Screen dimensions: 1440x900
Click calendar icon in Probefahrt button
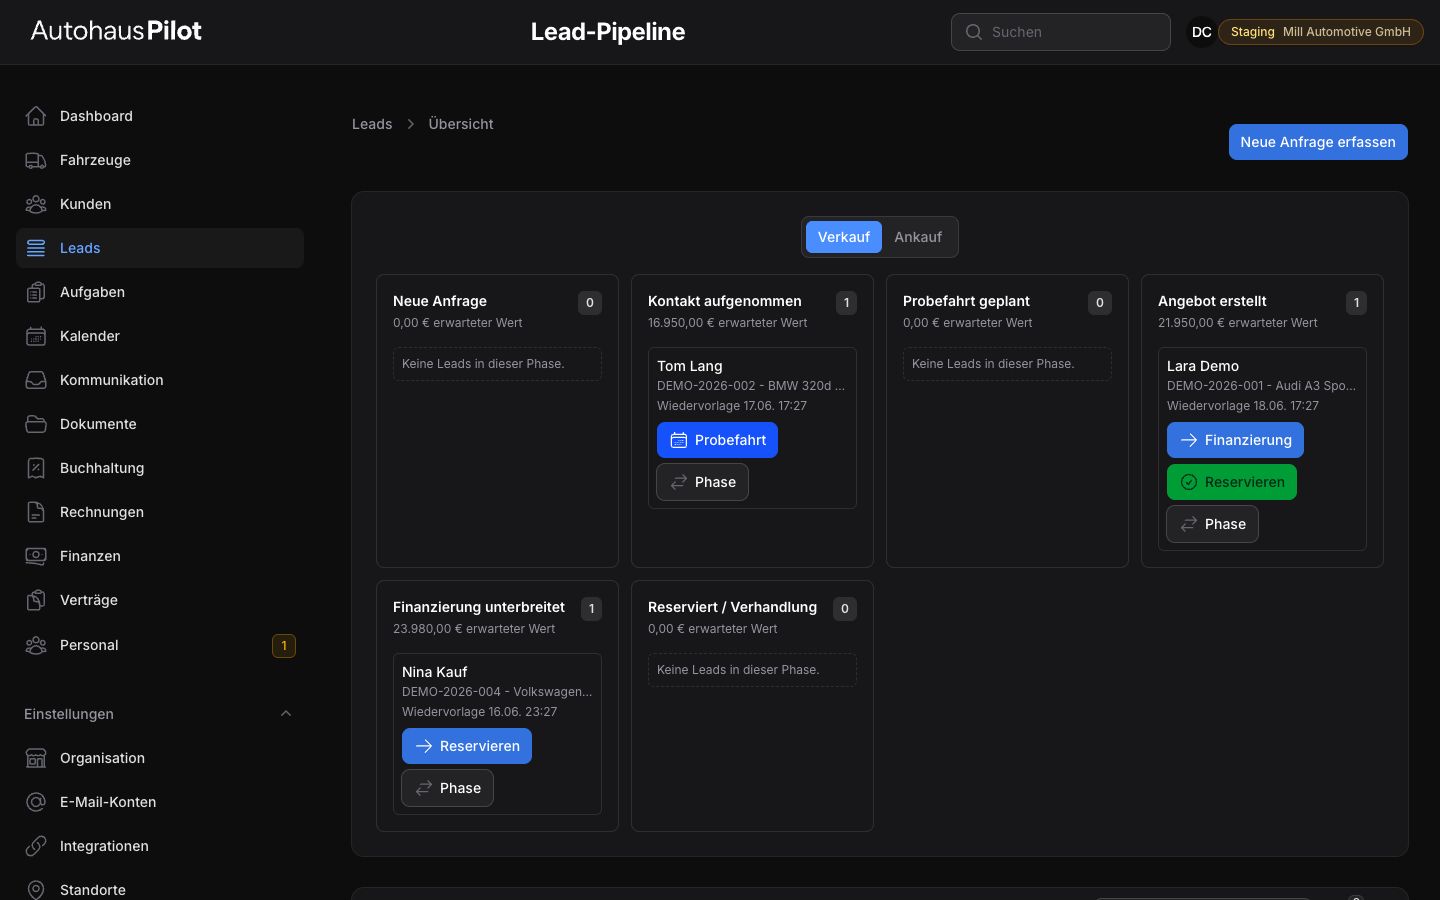(x=678, y=440)
